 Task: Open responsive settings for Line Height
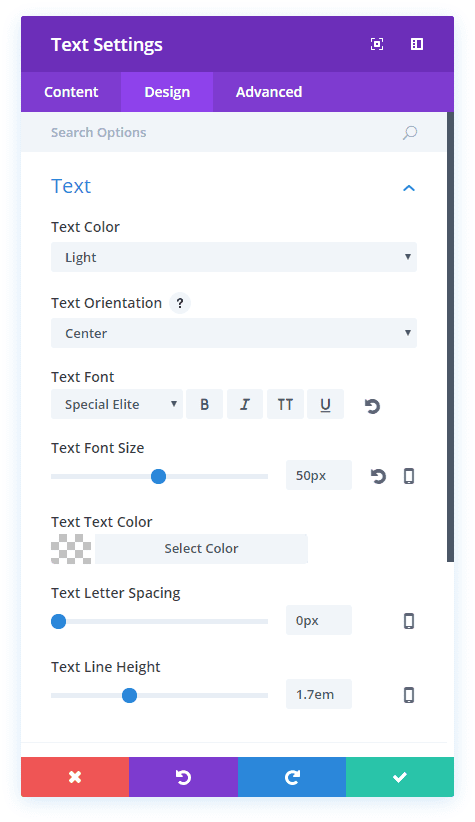coord(409,695)
